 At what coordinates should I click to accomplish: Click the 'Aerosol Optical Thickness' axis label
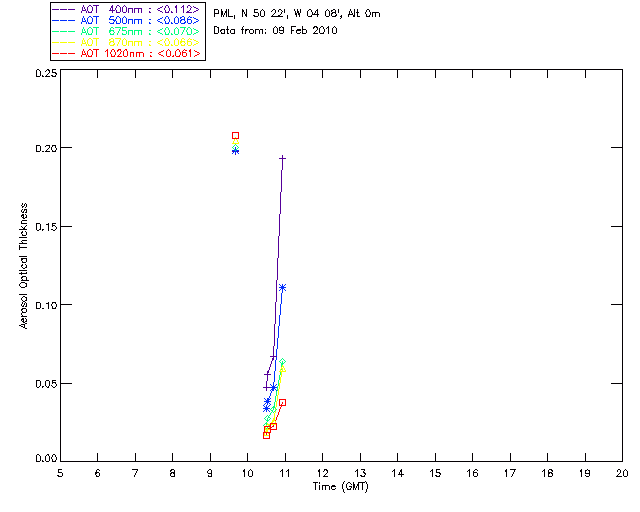24,266
